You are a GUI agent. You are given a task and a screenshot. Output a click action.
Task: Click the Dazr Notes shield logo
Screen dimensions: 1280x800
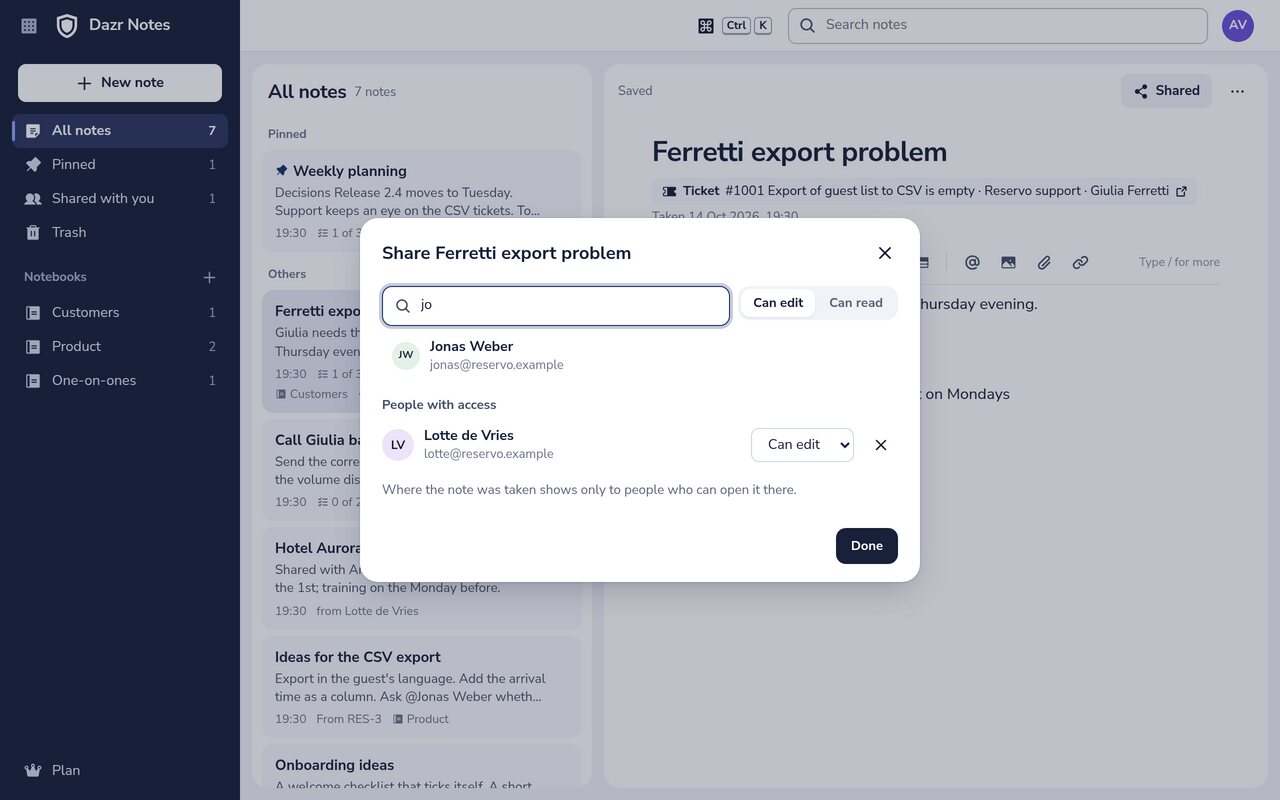[67, 26]
